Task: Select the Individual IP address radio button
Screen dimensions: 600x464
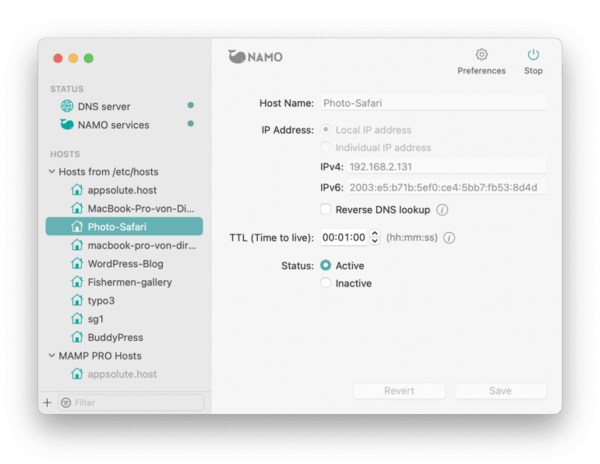Action: 326,147
